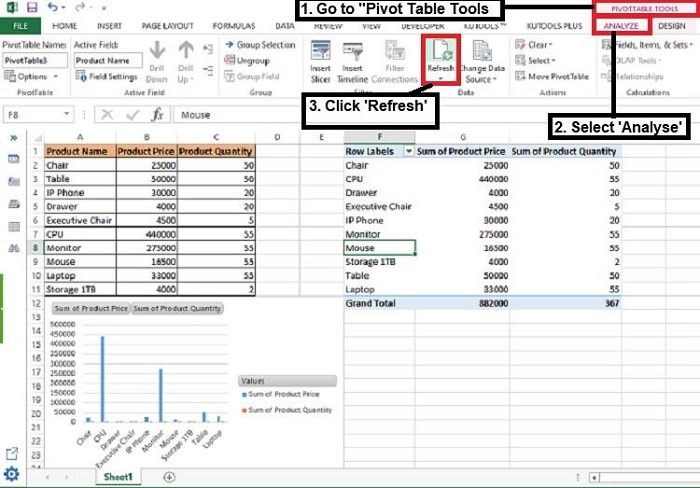Screen dimensions: 700x488
Task: Click the add new sheet plus icon
Action: pos(169,477)
